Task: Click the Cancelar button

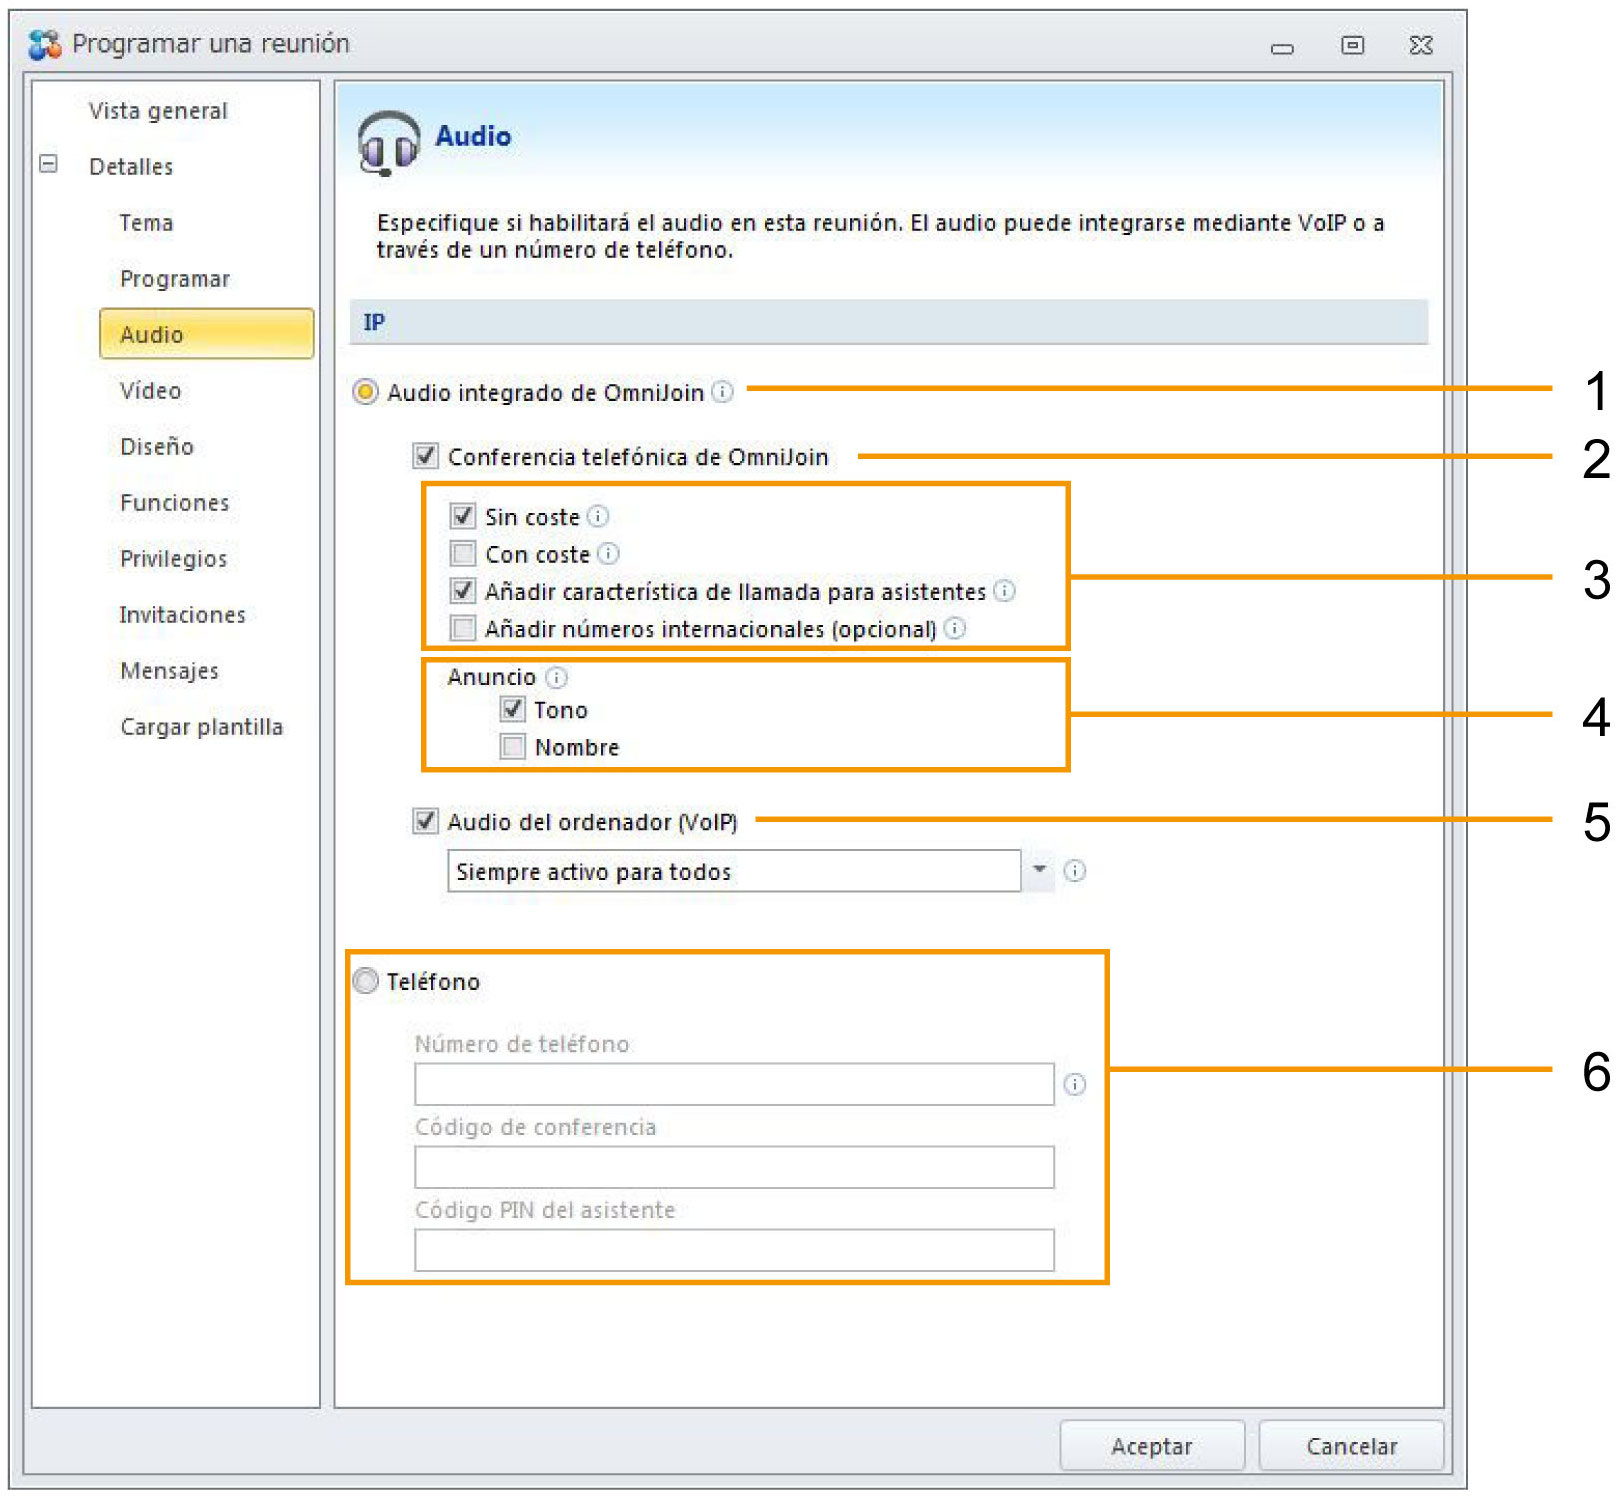Action: tap(1351, 1446)
